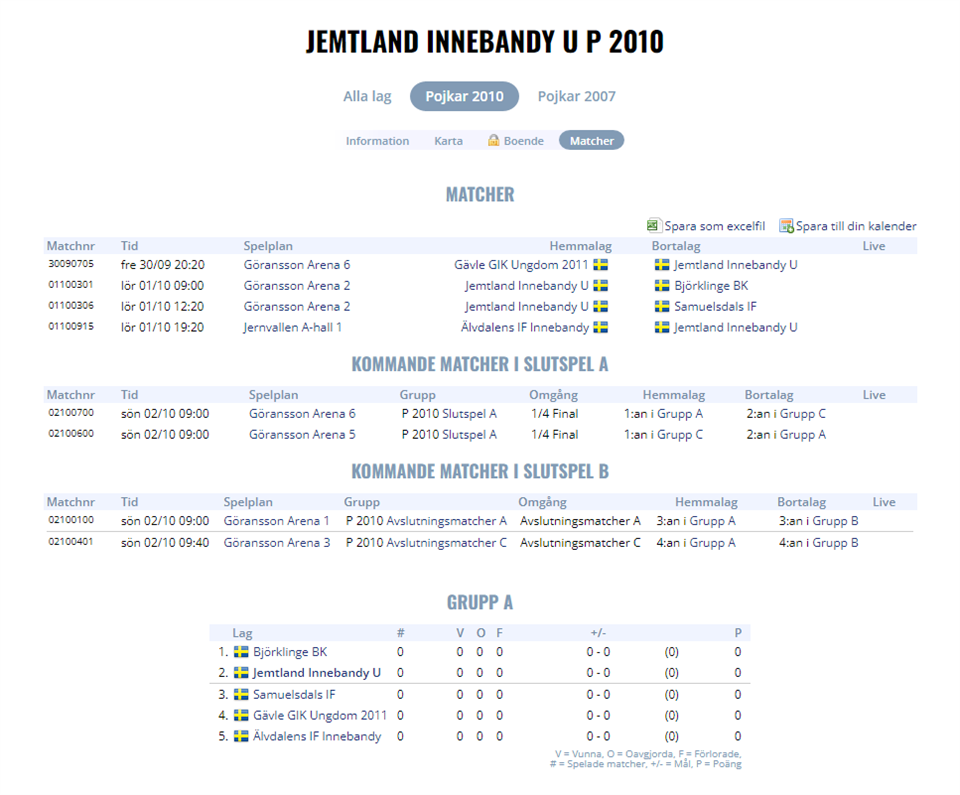Click the flag beside Älvdalens IF Innebandy in matches
960x795 pixels.
pos(600,328)
